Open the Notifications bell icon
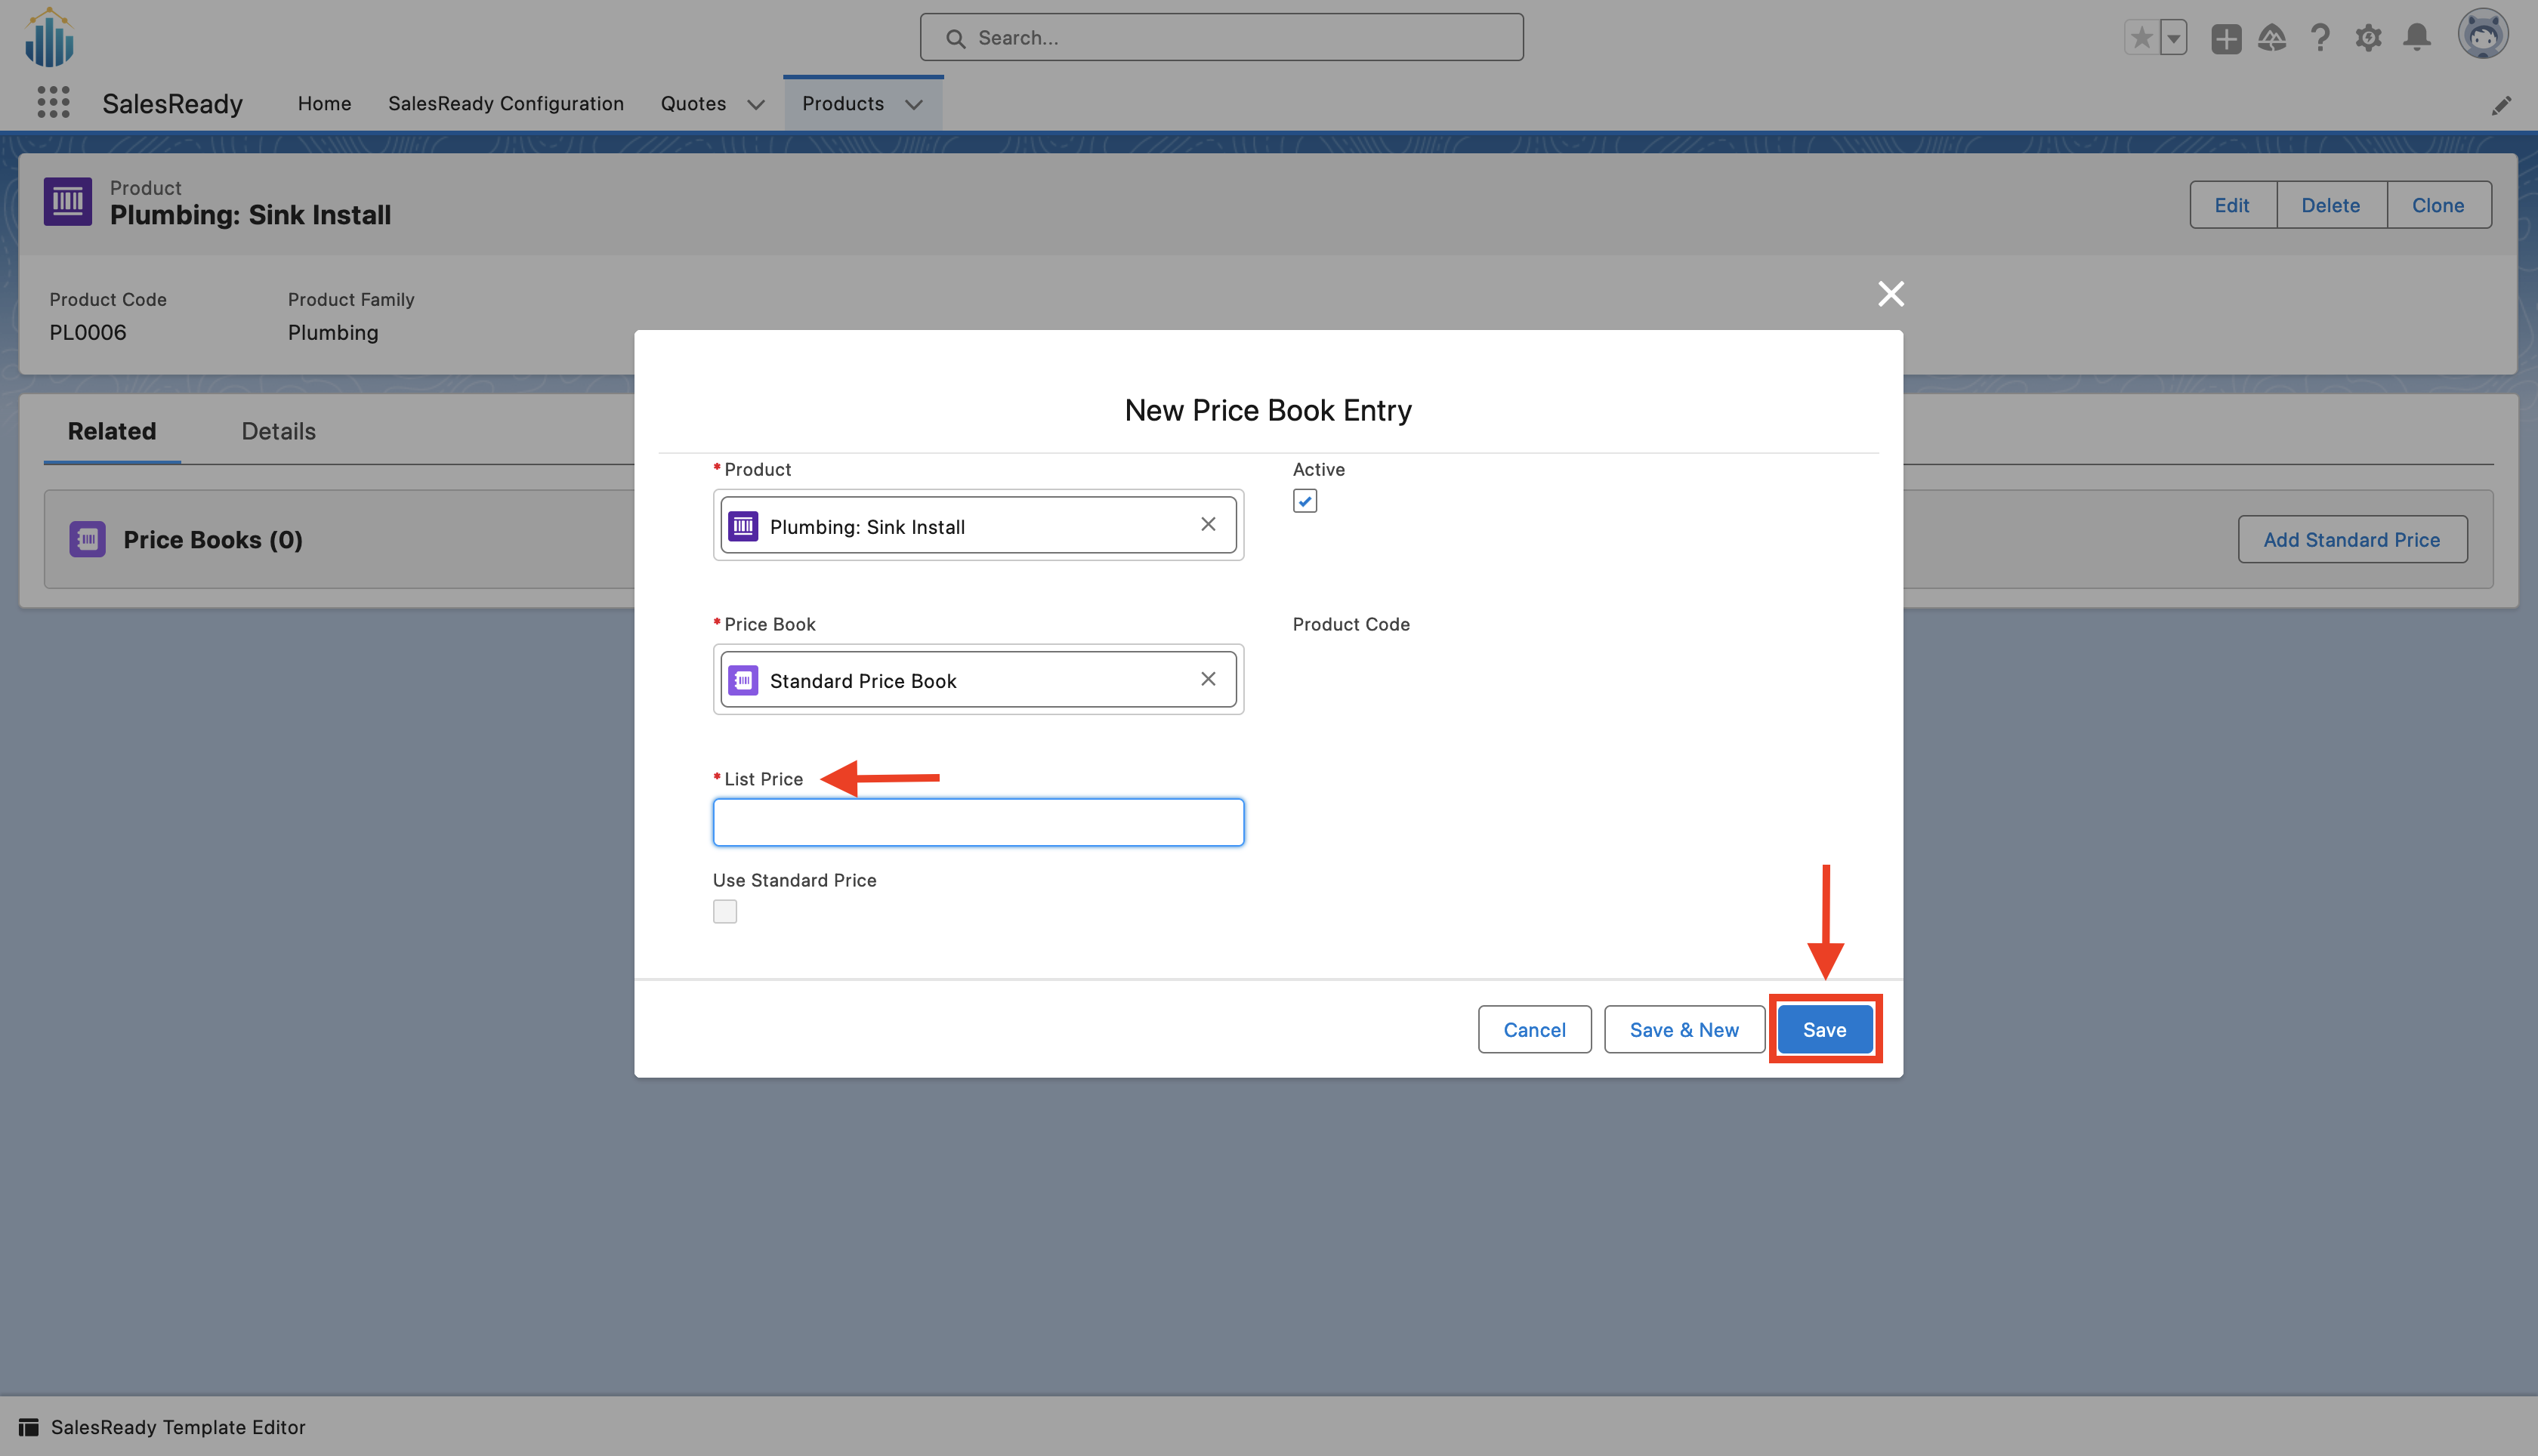The height and width of the screenshot is (1456, 2538). click(2417, 38)
